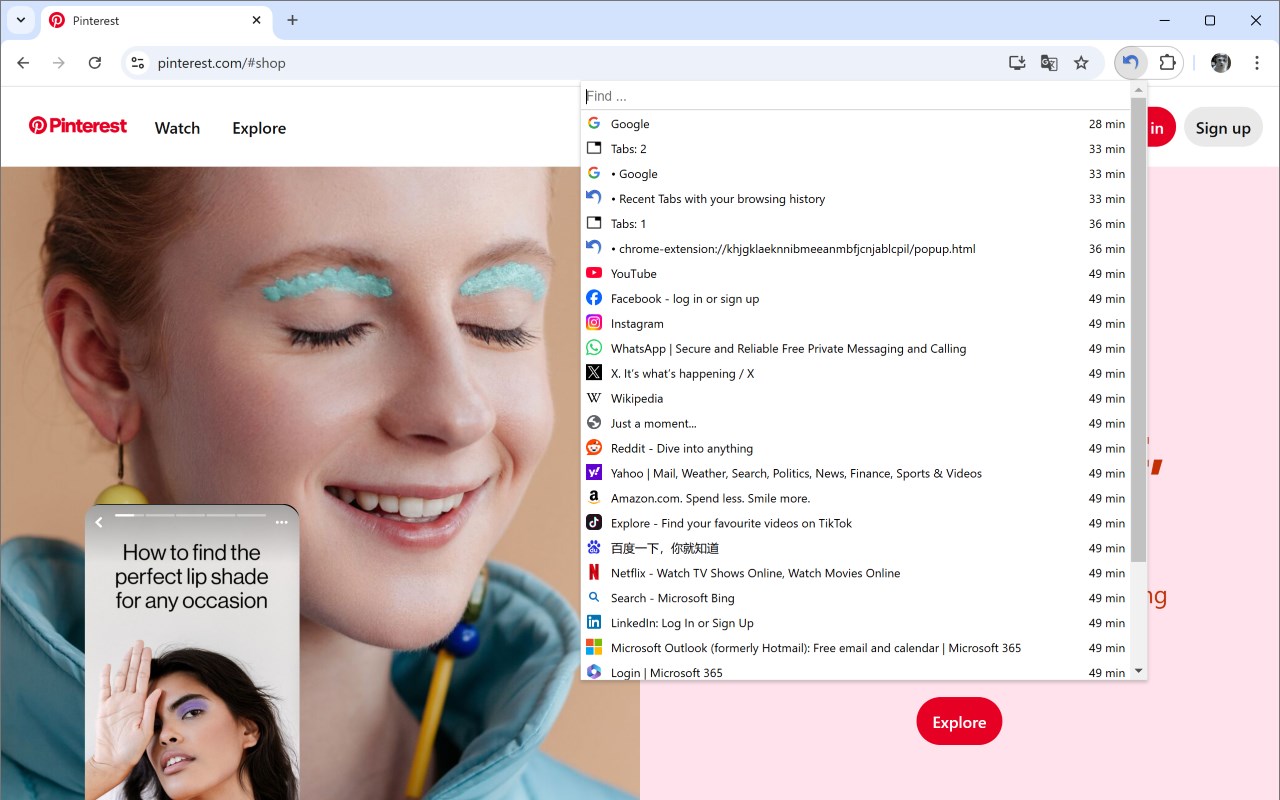Click the red Explore button
1280x800 pixels.
[959, 722]
